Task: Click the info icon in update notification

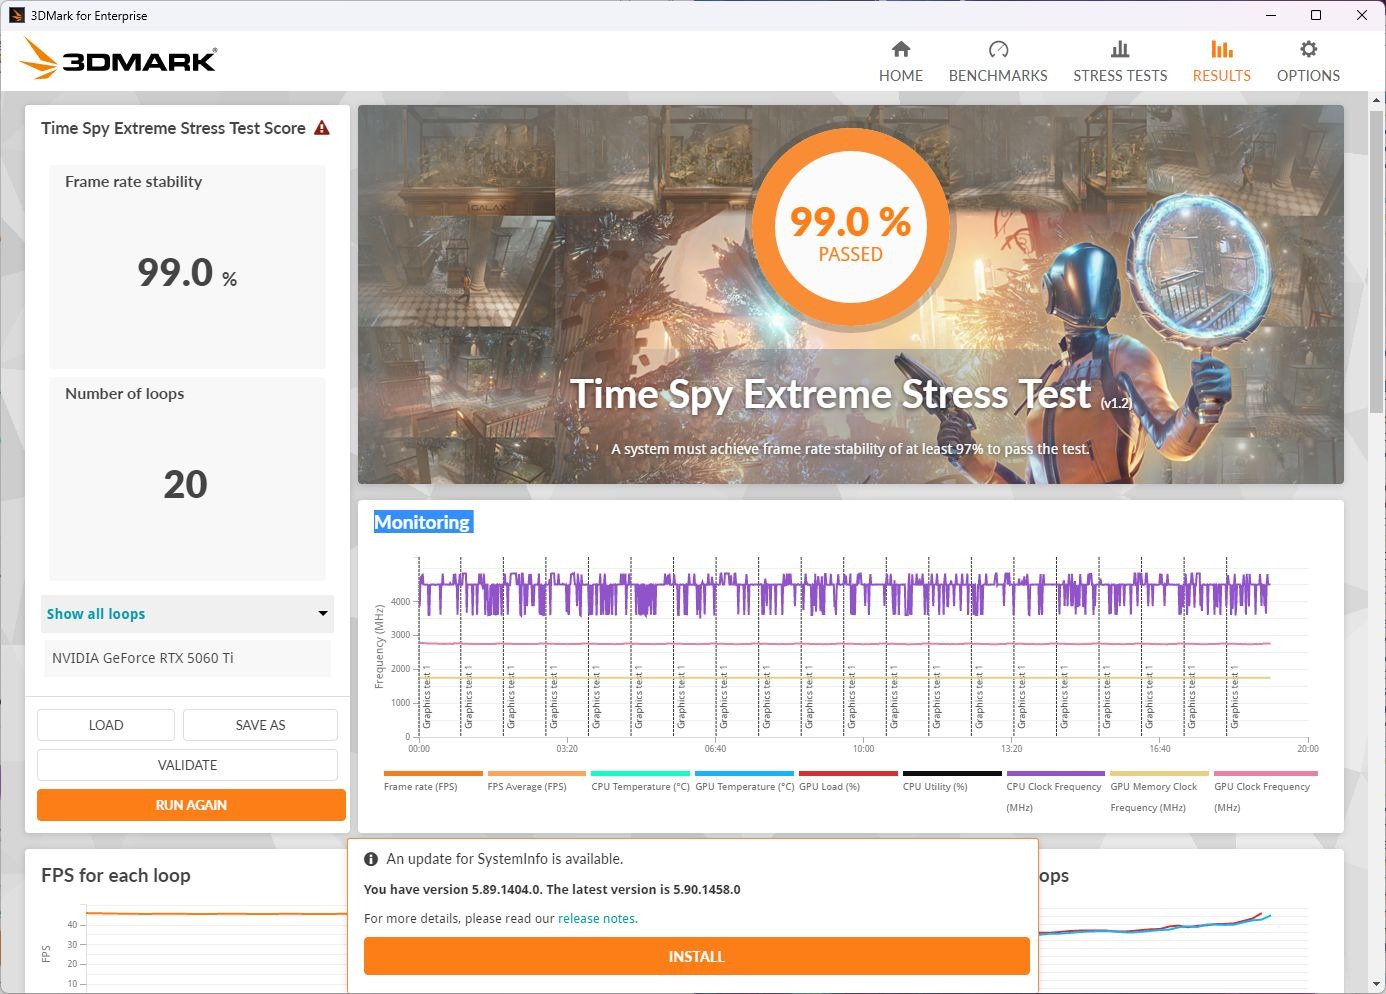Action: click(371, 859)
